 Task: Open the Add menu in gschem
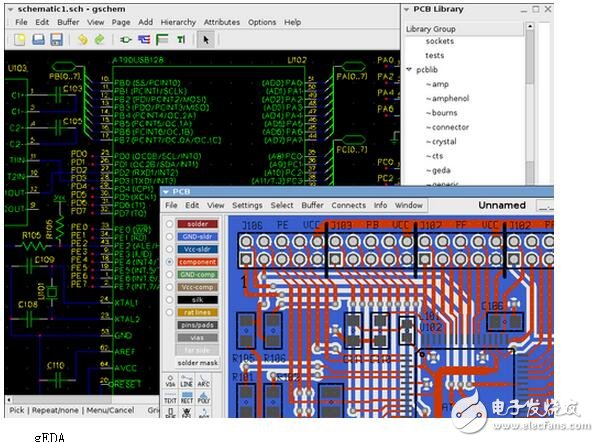pyautogui.click(x=145, y=22)
